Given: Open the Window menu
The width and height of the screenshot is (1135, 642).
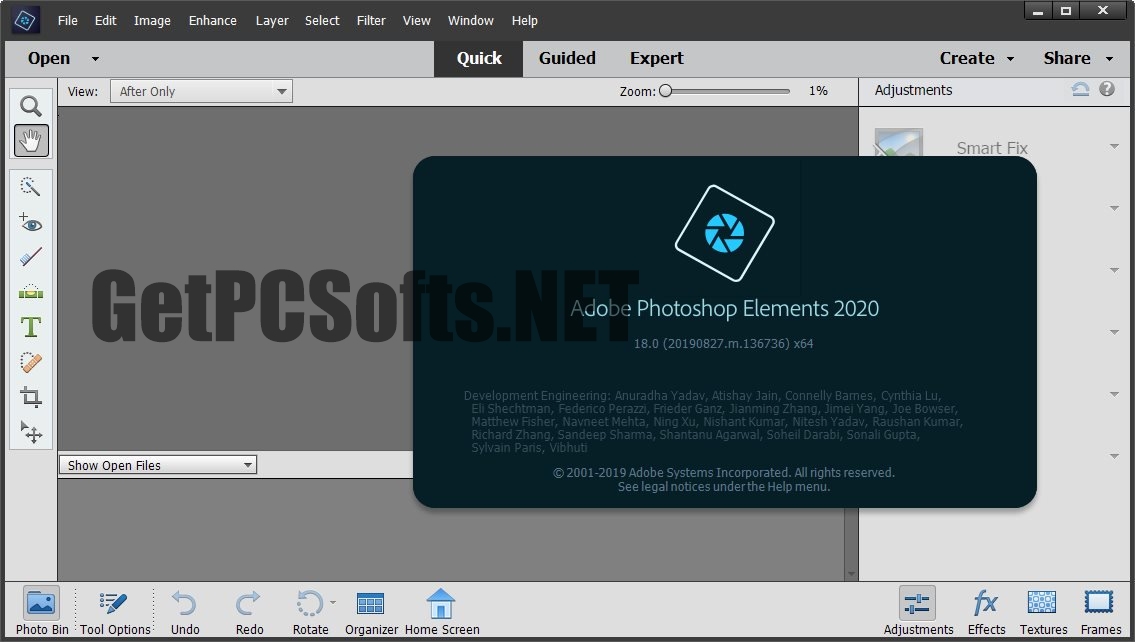Looking at the screenshot, I should 470,20.
